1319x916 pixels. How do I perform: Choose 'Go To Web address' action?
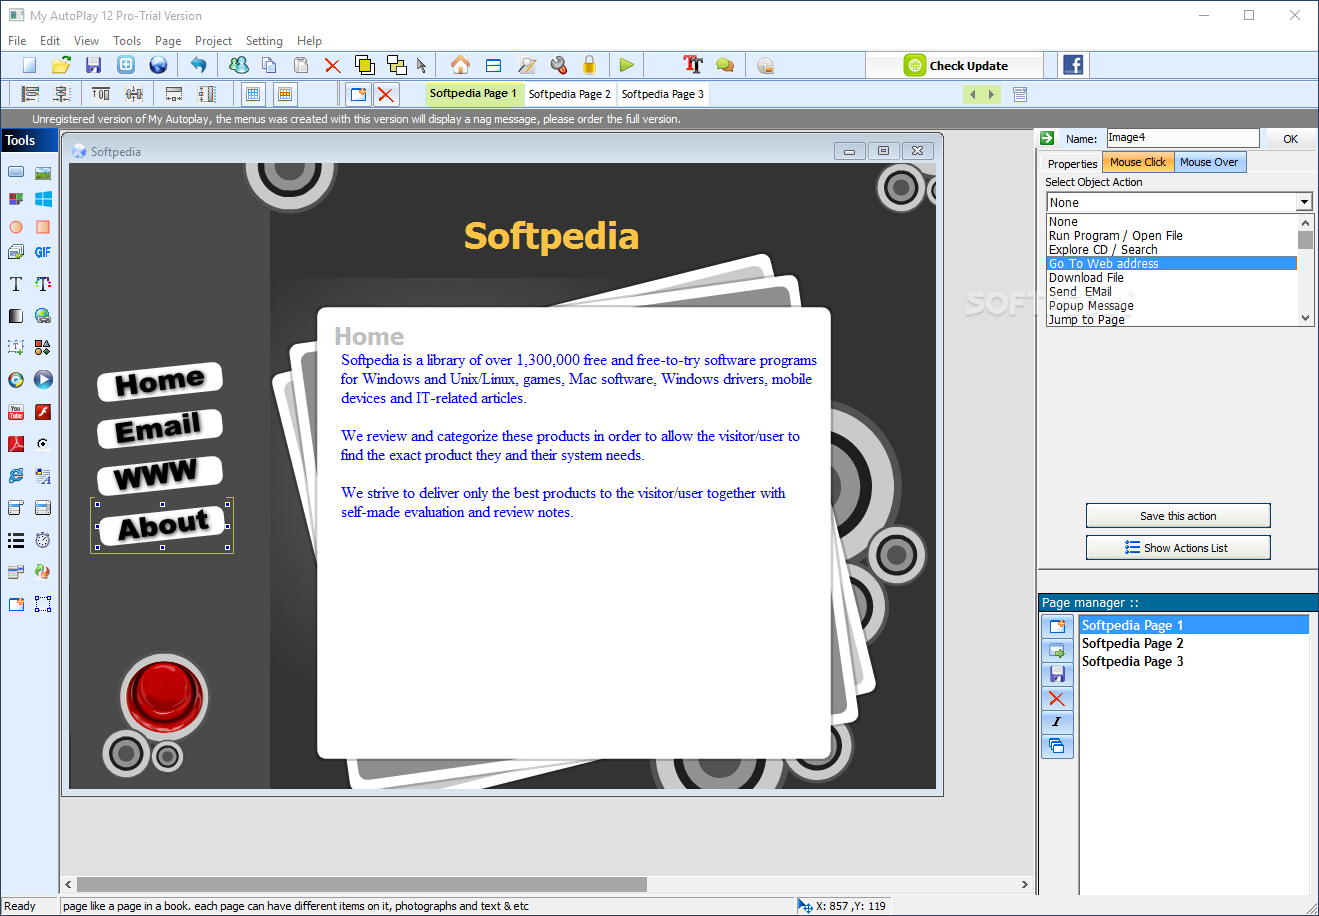click(1171, 264)
